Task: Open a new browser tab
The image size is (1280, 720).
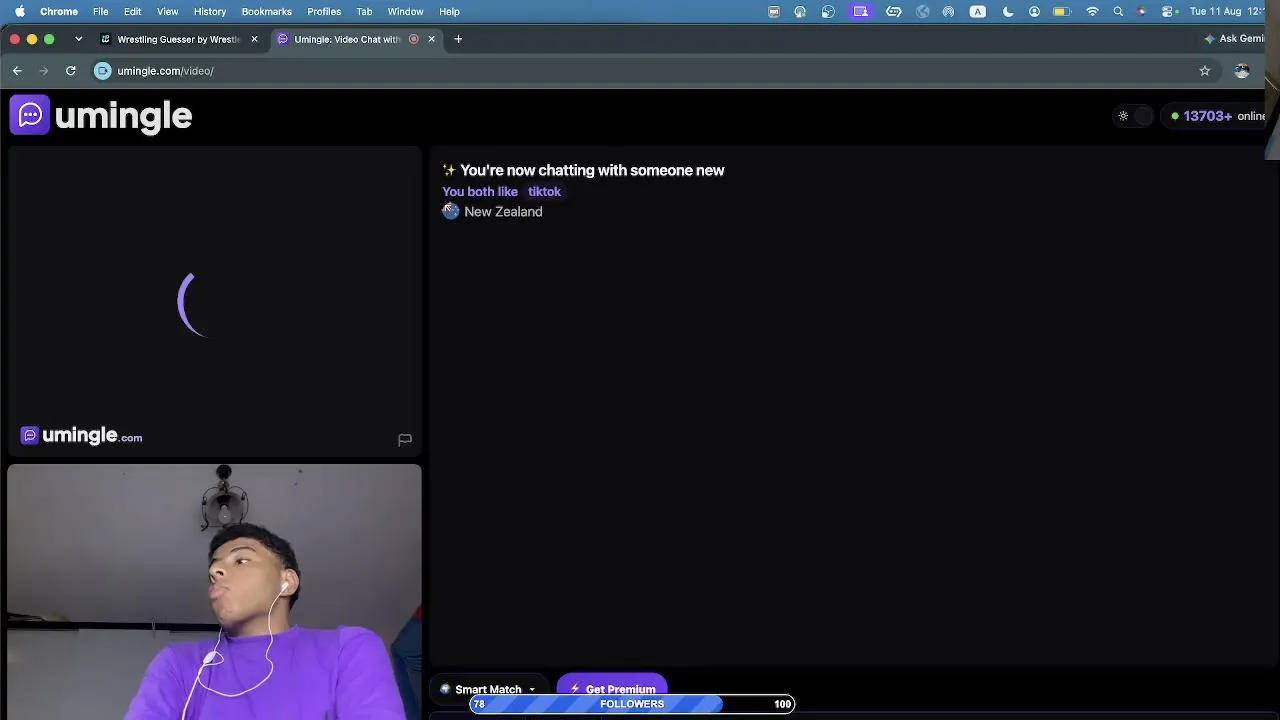Action: (458, 39)
